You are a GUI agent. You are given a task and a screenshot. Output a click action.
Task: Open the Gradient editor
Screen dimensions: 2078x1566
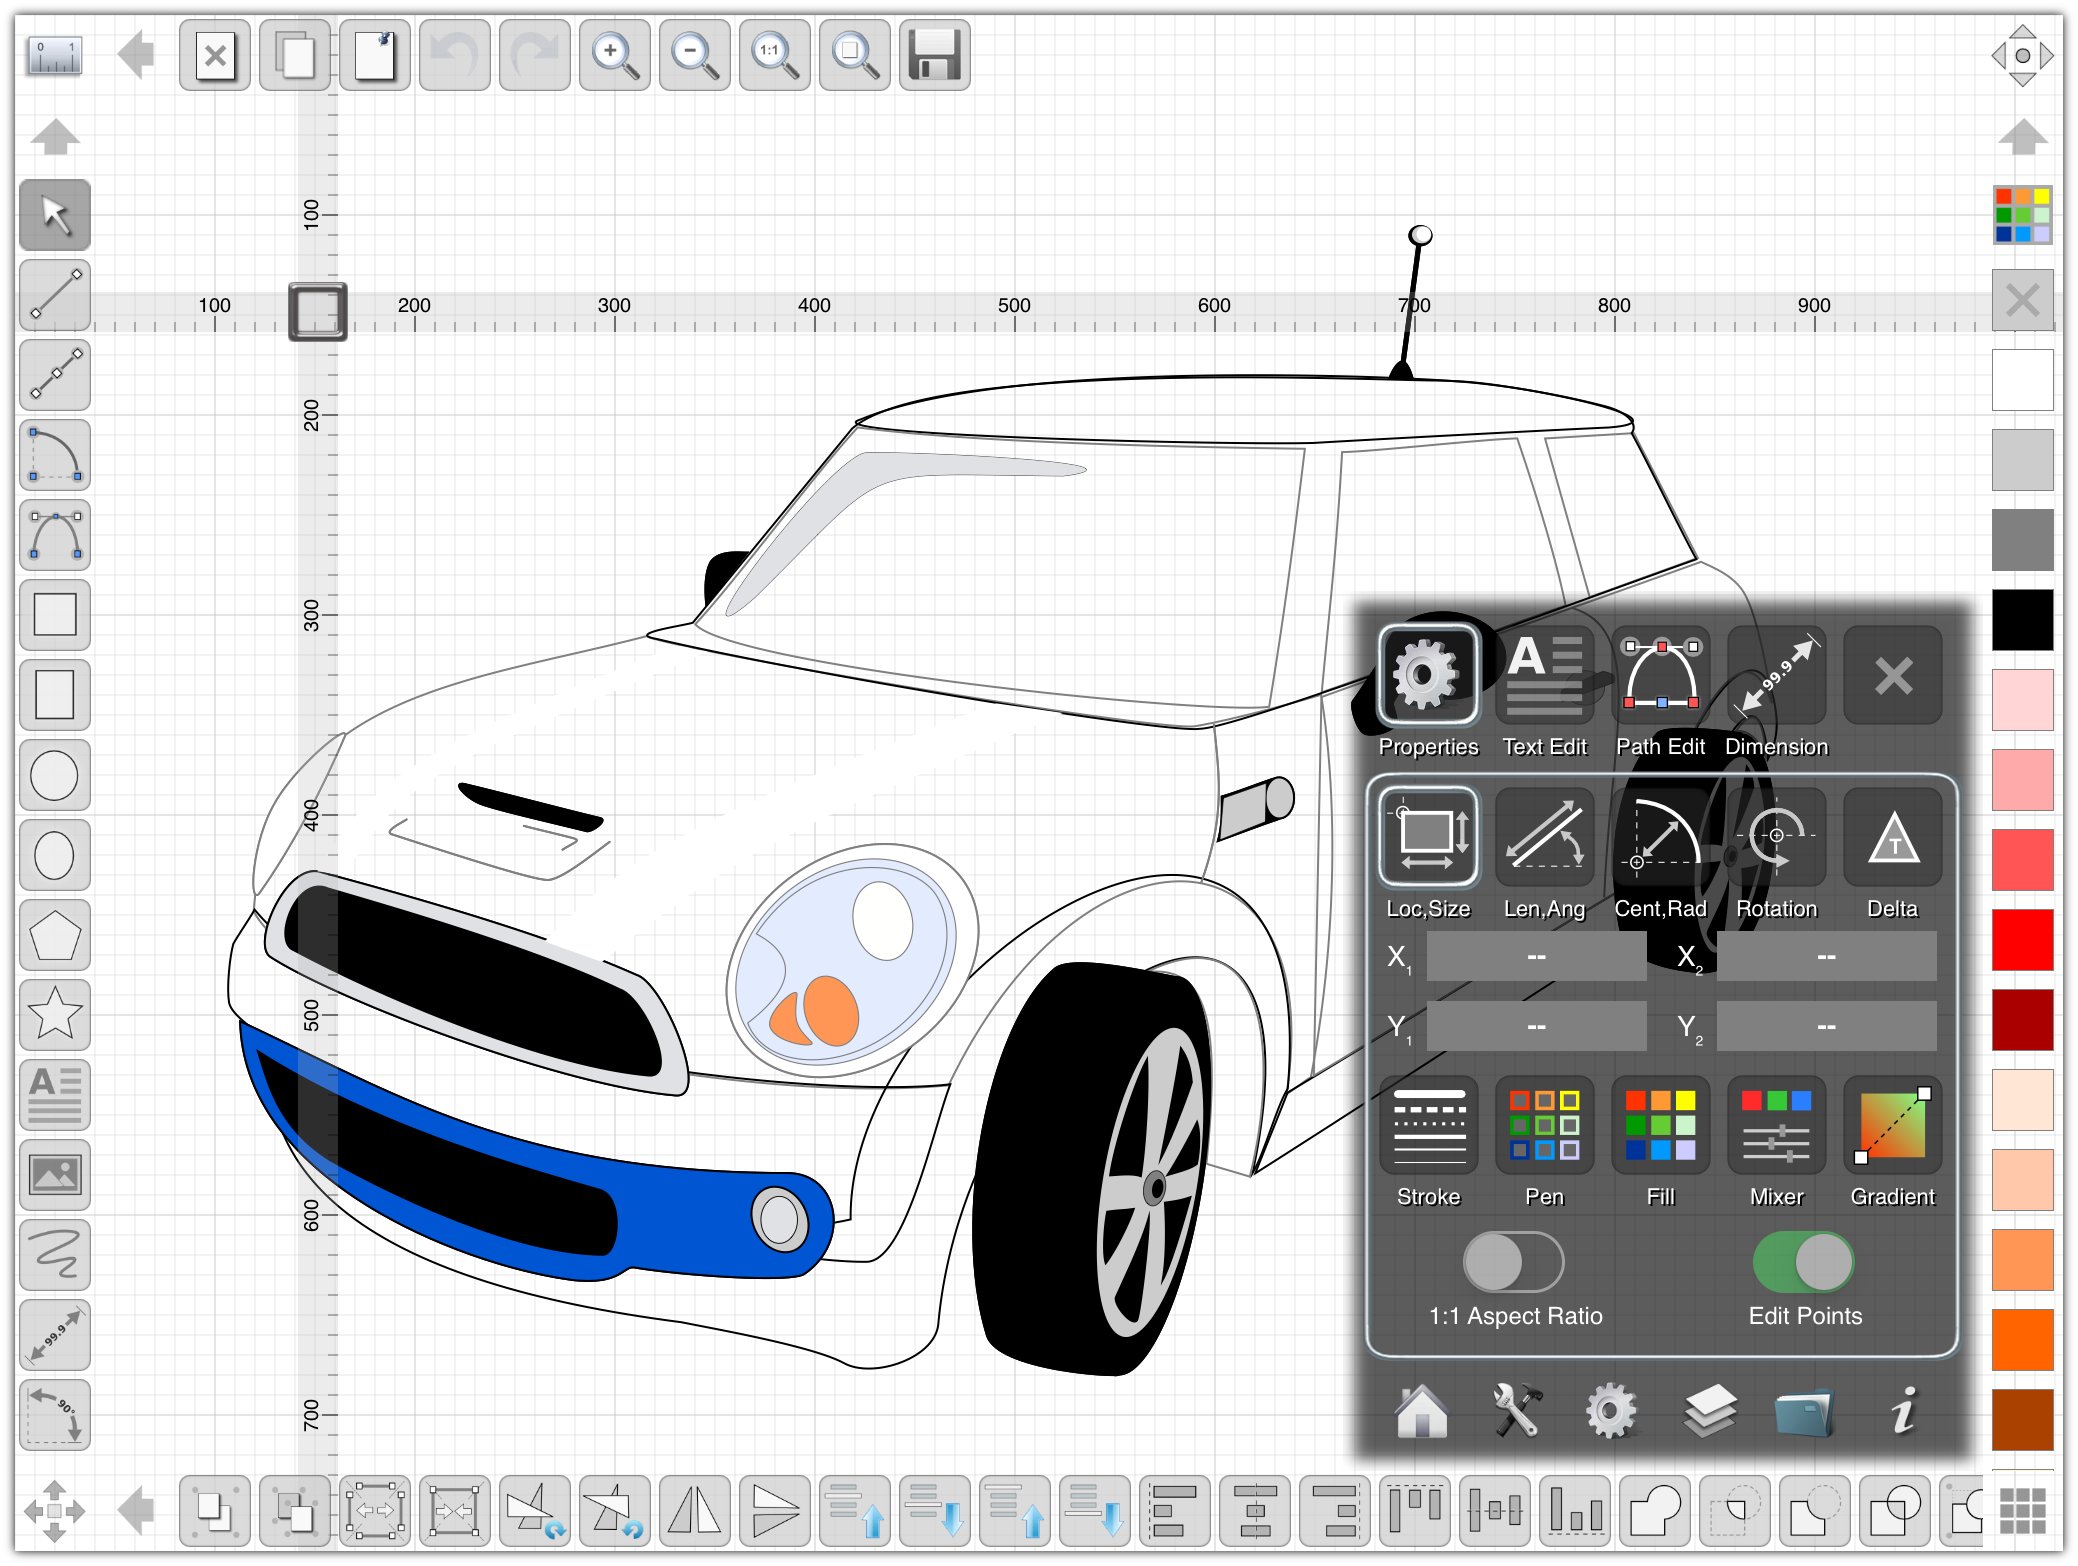(1891, 1126)
